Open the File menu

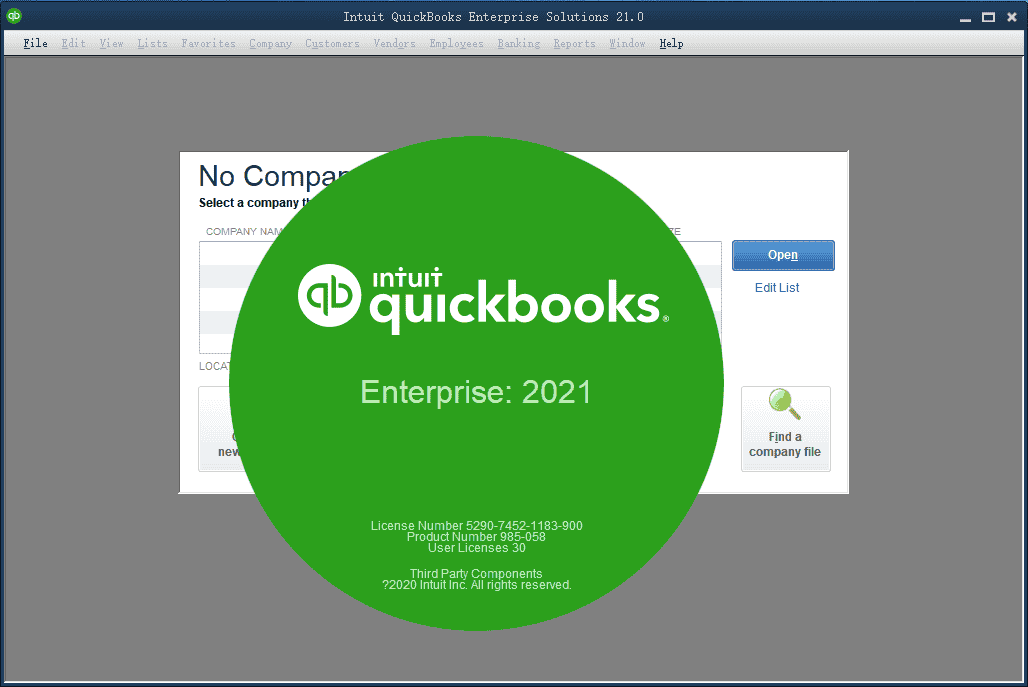click(35, 43)
